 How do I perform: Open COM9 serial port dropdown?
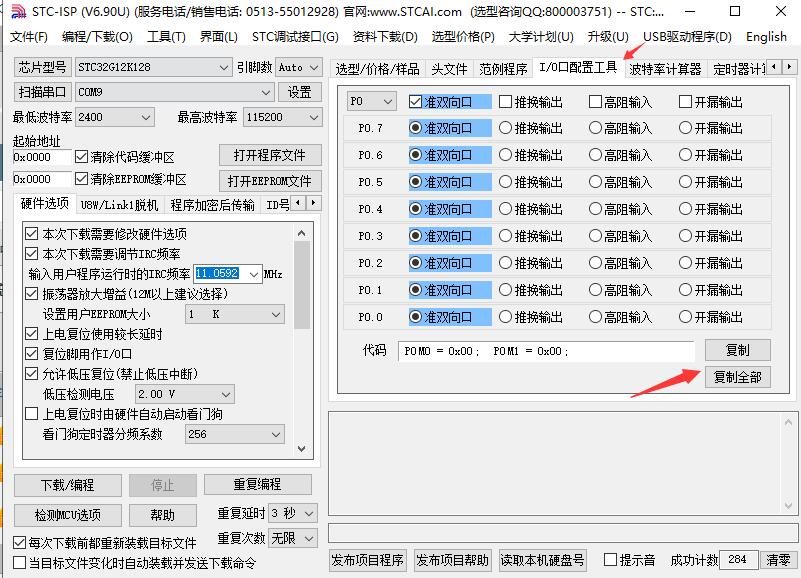point(174,93)
